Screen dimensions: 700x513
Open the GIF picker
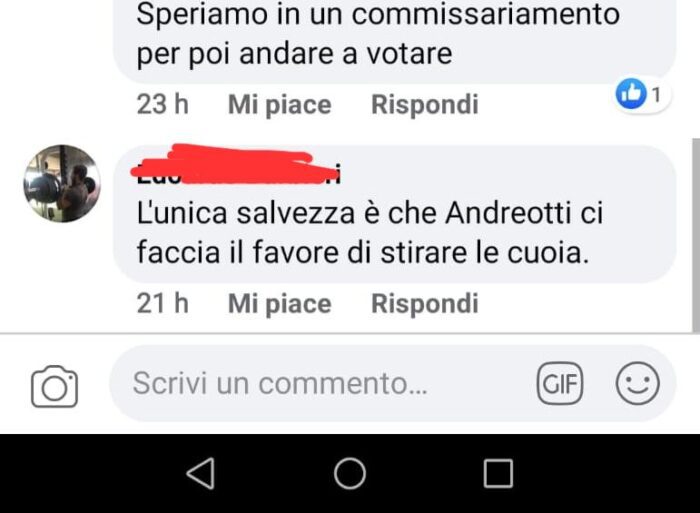coord(560,384)
